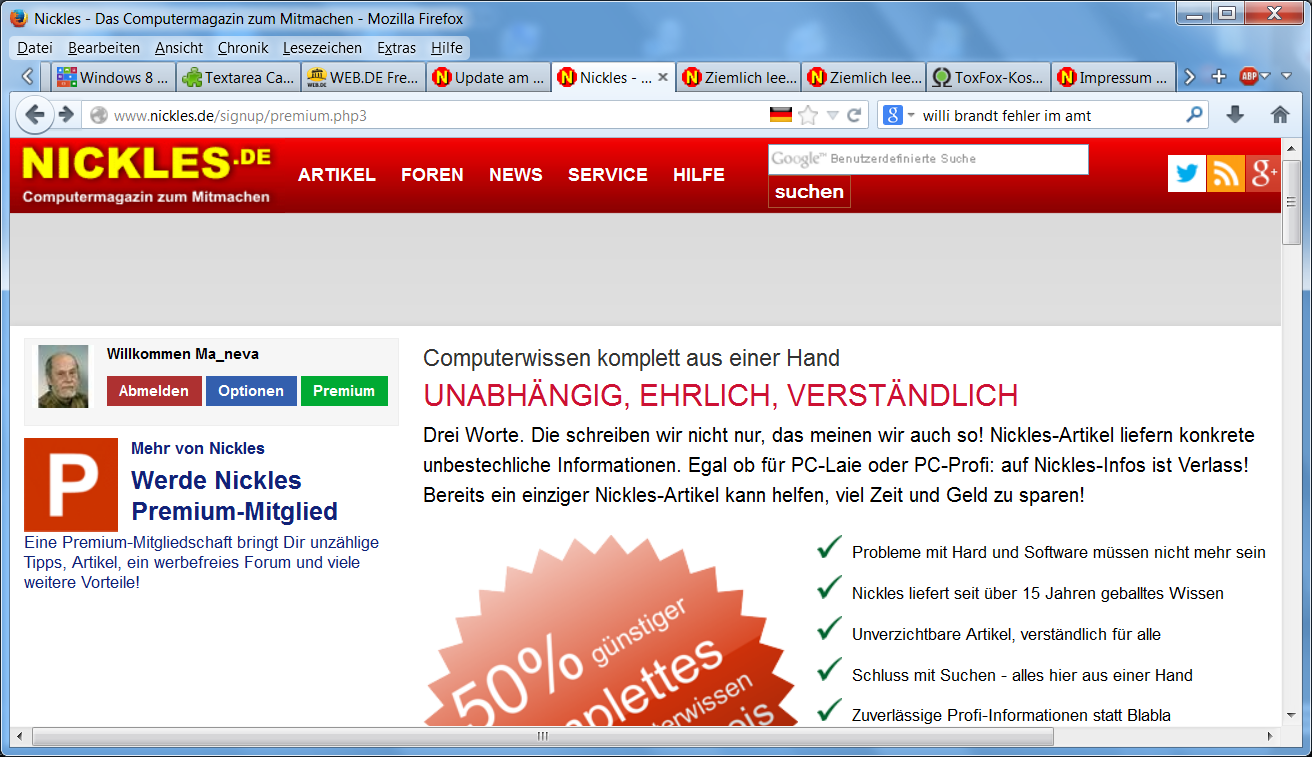The width and height of the screenshot is (1312, 757).
Task: Switch to the Update am ... tab
Action: coord(488,77)
